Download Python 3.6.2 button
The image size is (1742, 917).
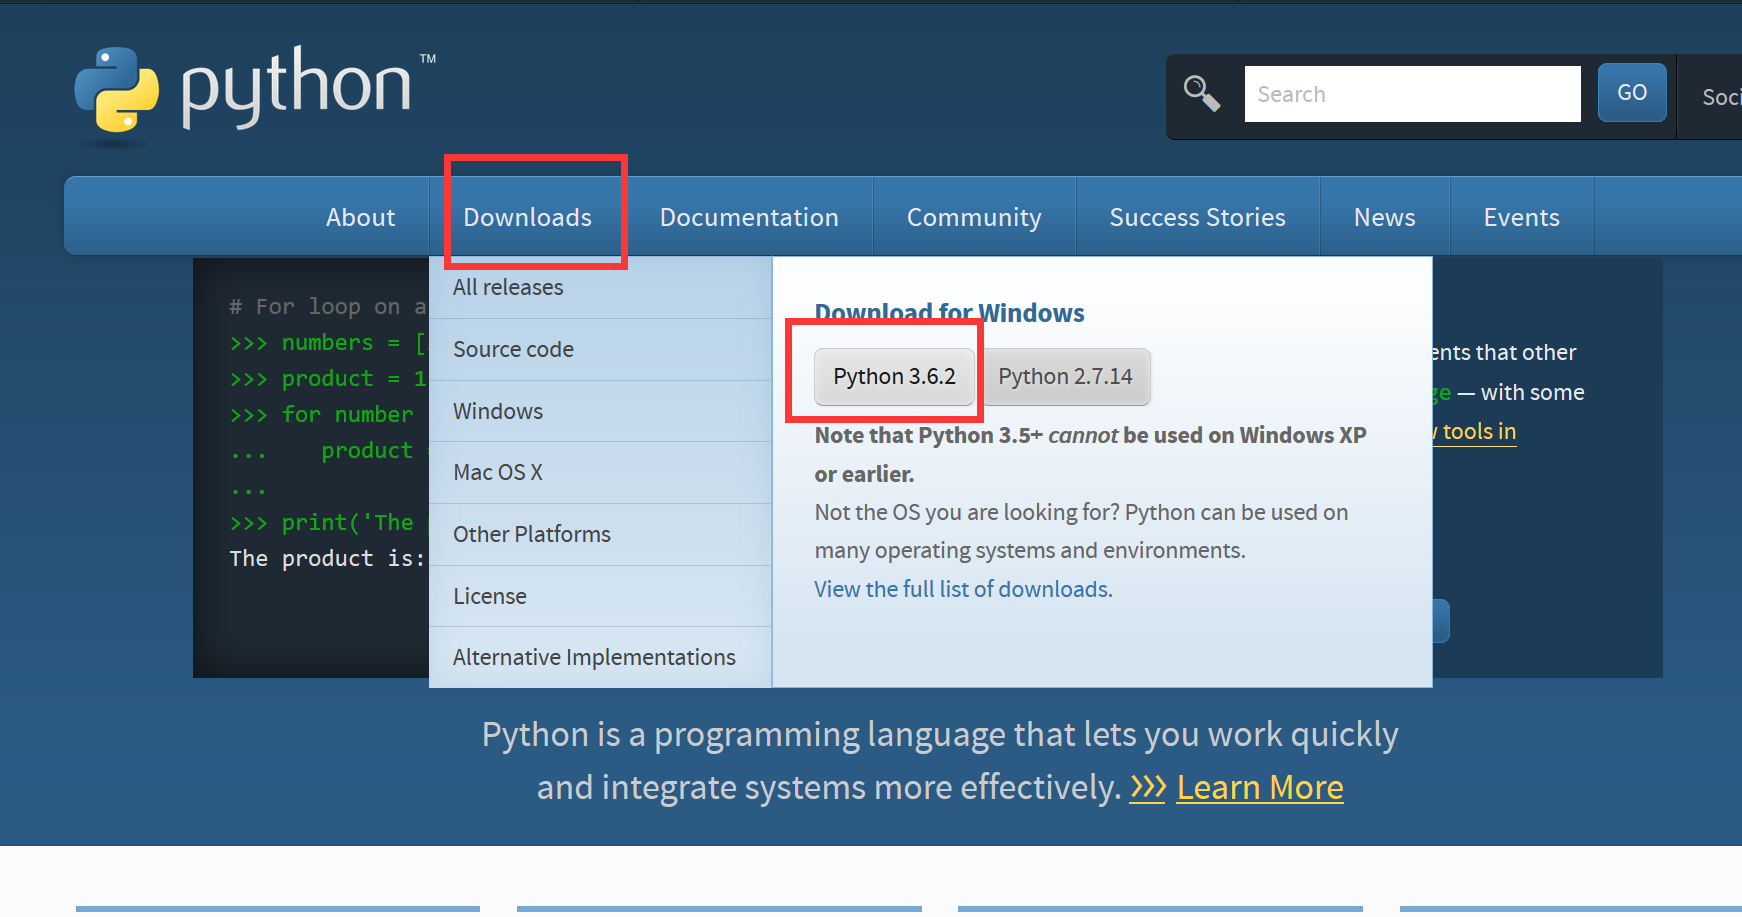coord(894,376)
